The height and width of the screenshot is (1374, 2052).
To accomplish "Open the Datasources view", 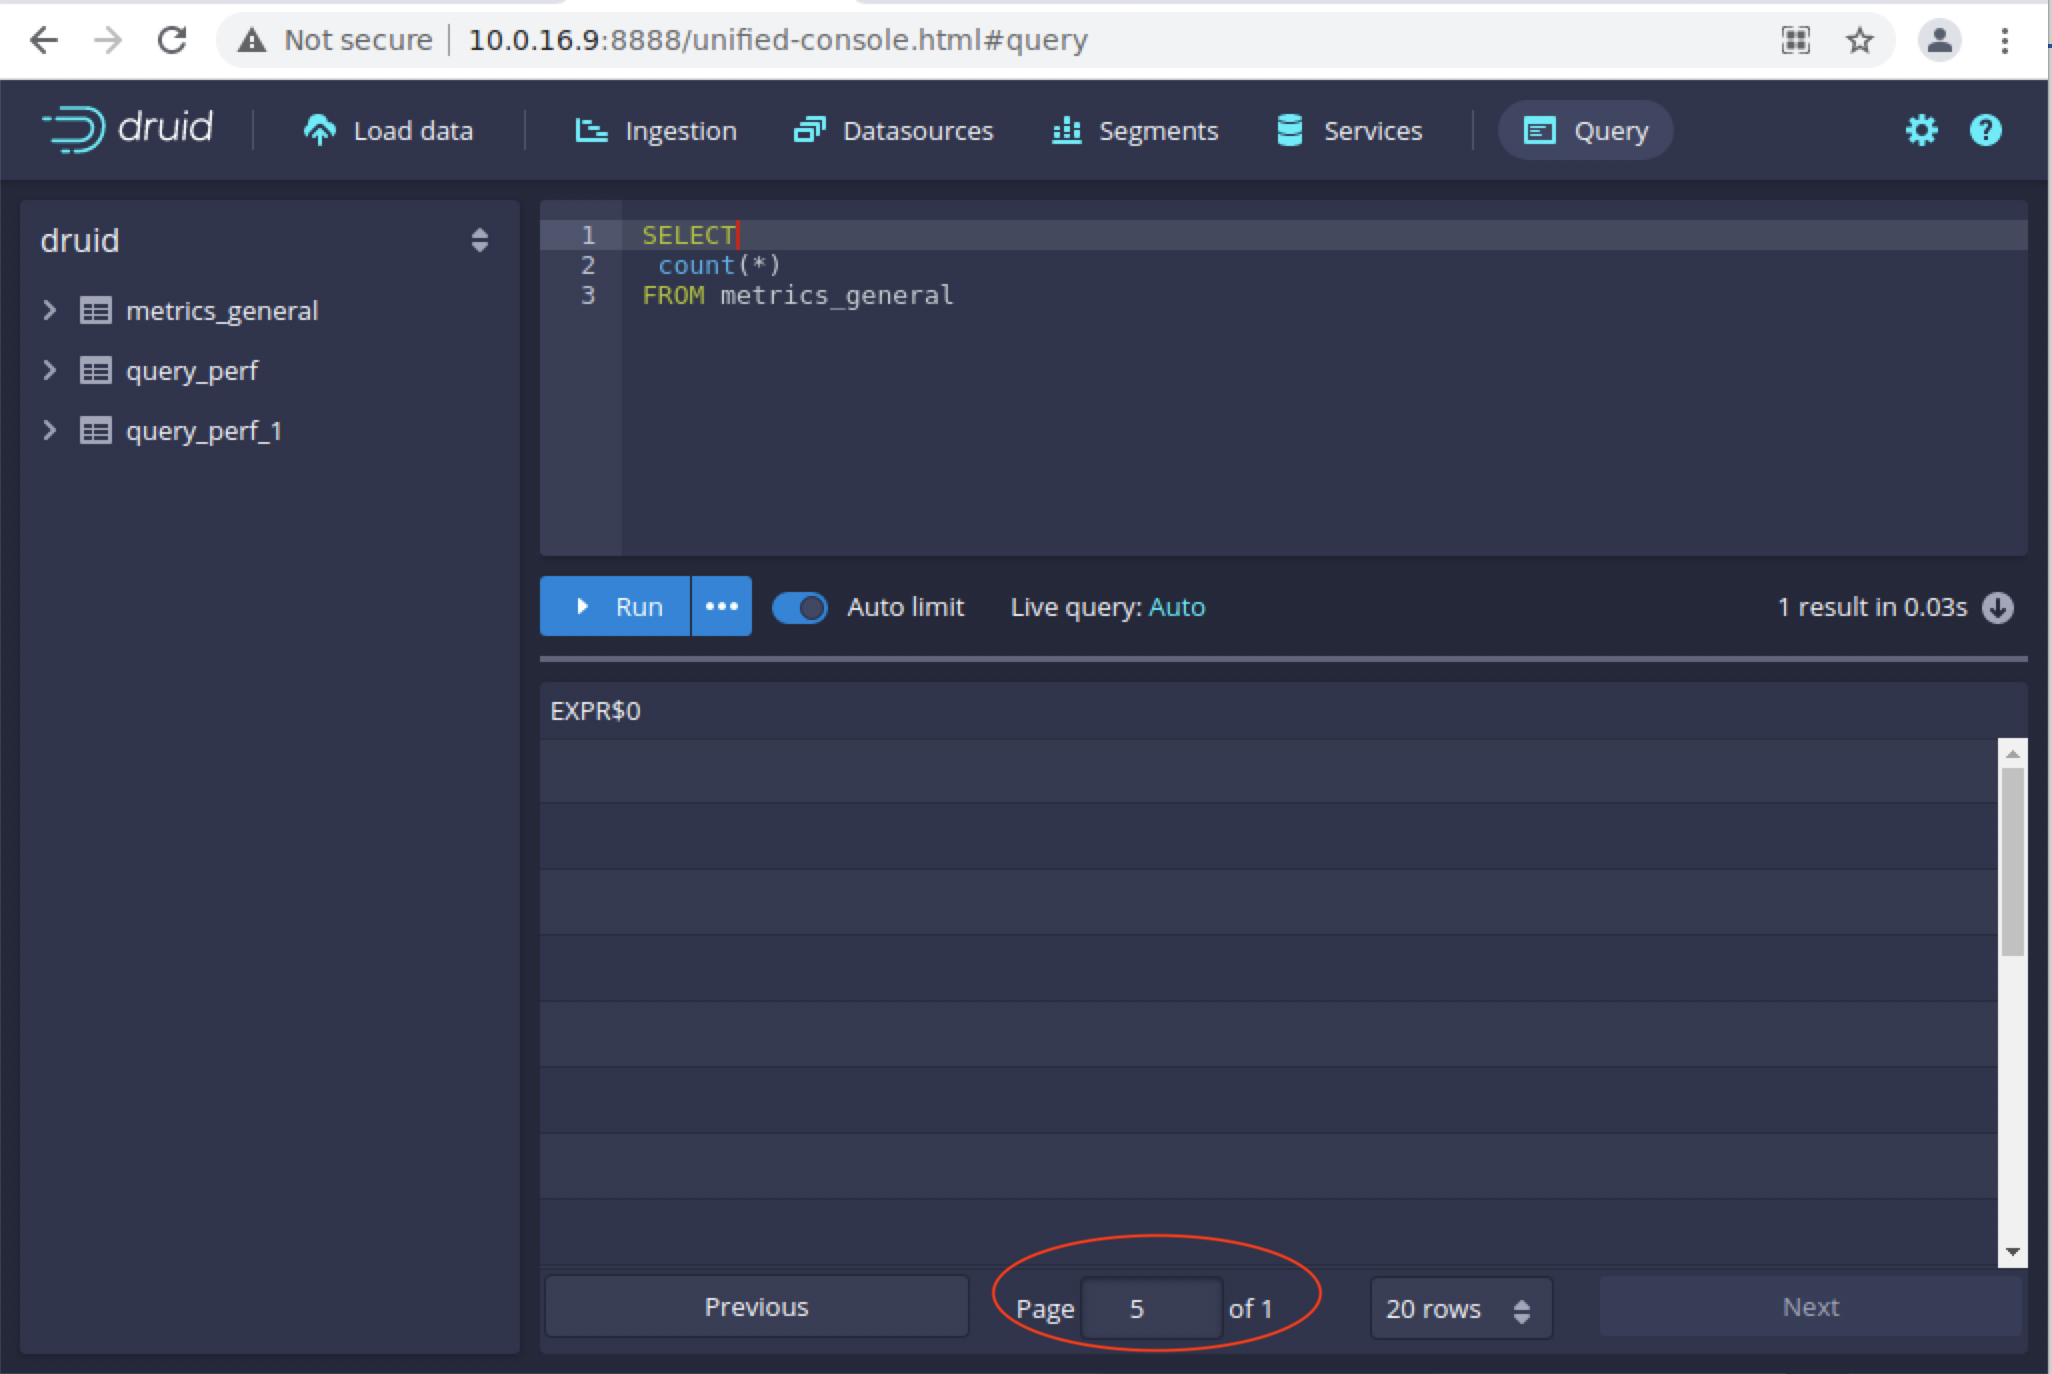I will point(893,130).
